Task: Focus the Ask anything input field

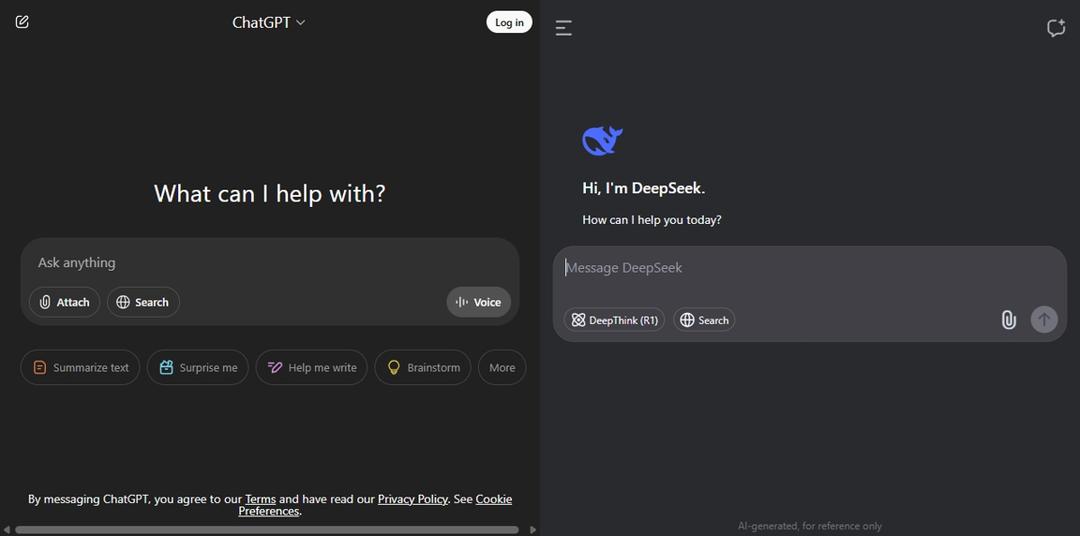Action: point(269,262)
